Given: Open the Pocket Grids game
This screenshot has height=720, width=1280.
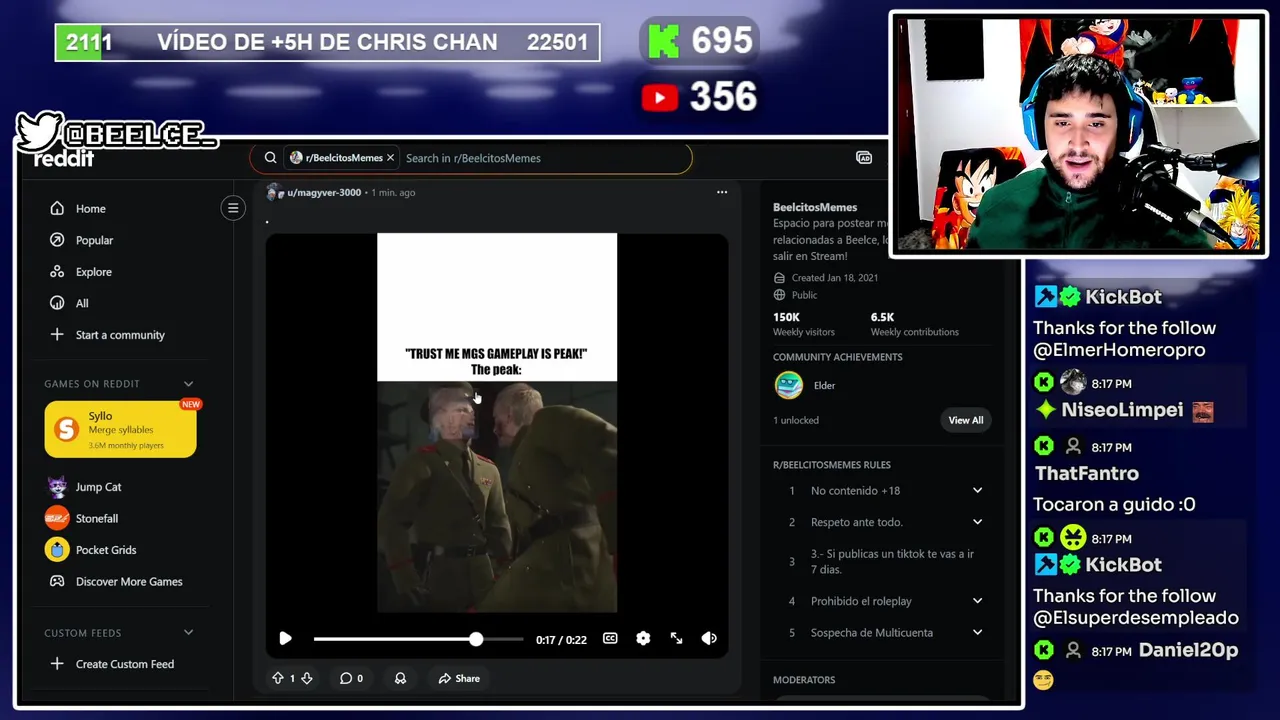Looking at the screenshot, I should click(105, 550).
